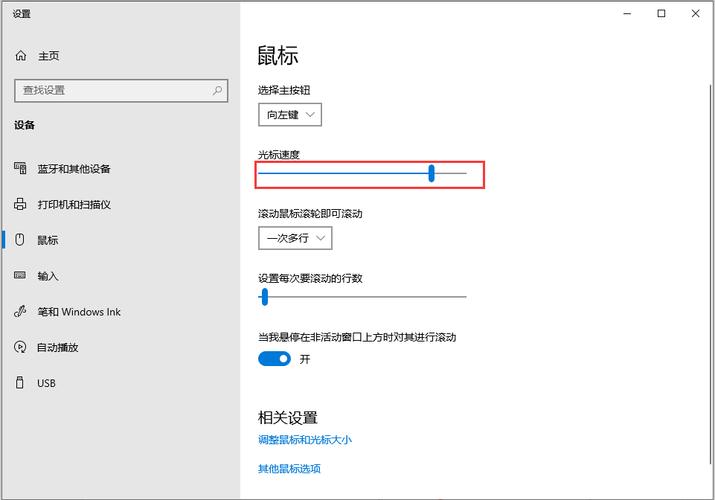Click the 设备 category label in the sidebar
The height and width of the screenshot is (500, 715).
point(24,125)
